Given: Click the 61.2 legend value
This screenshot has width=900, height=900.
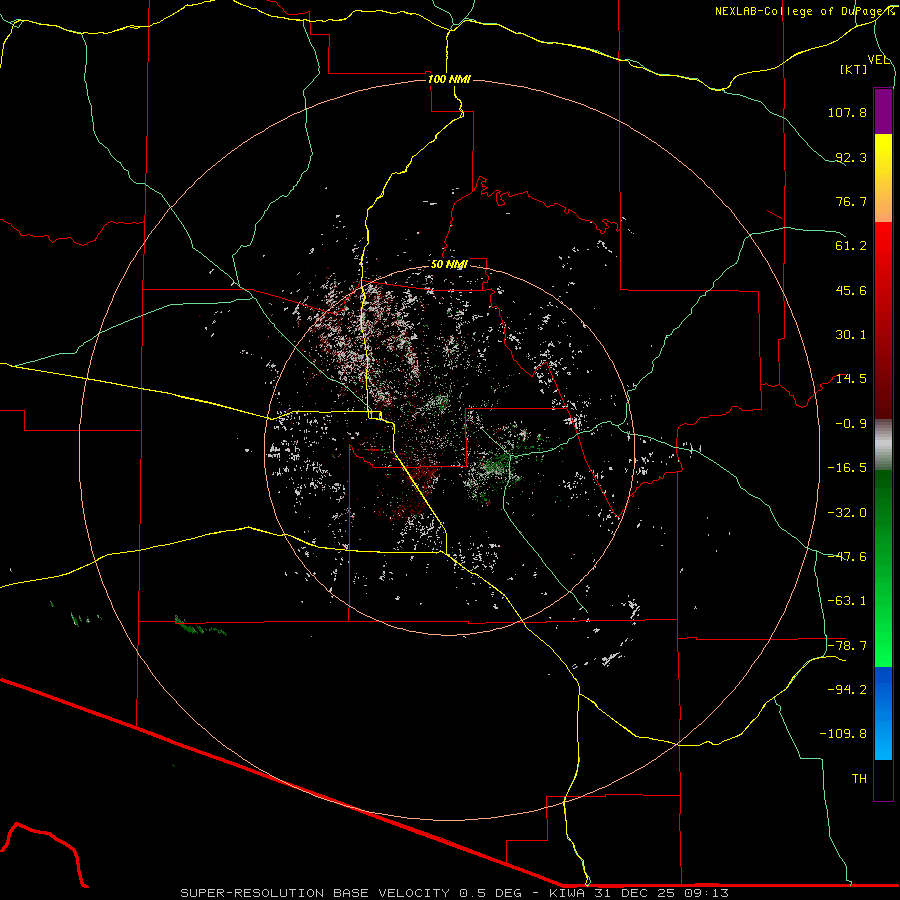Looking at the screenshot, I should tap(851, 246).
